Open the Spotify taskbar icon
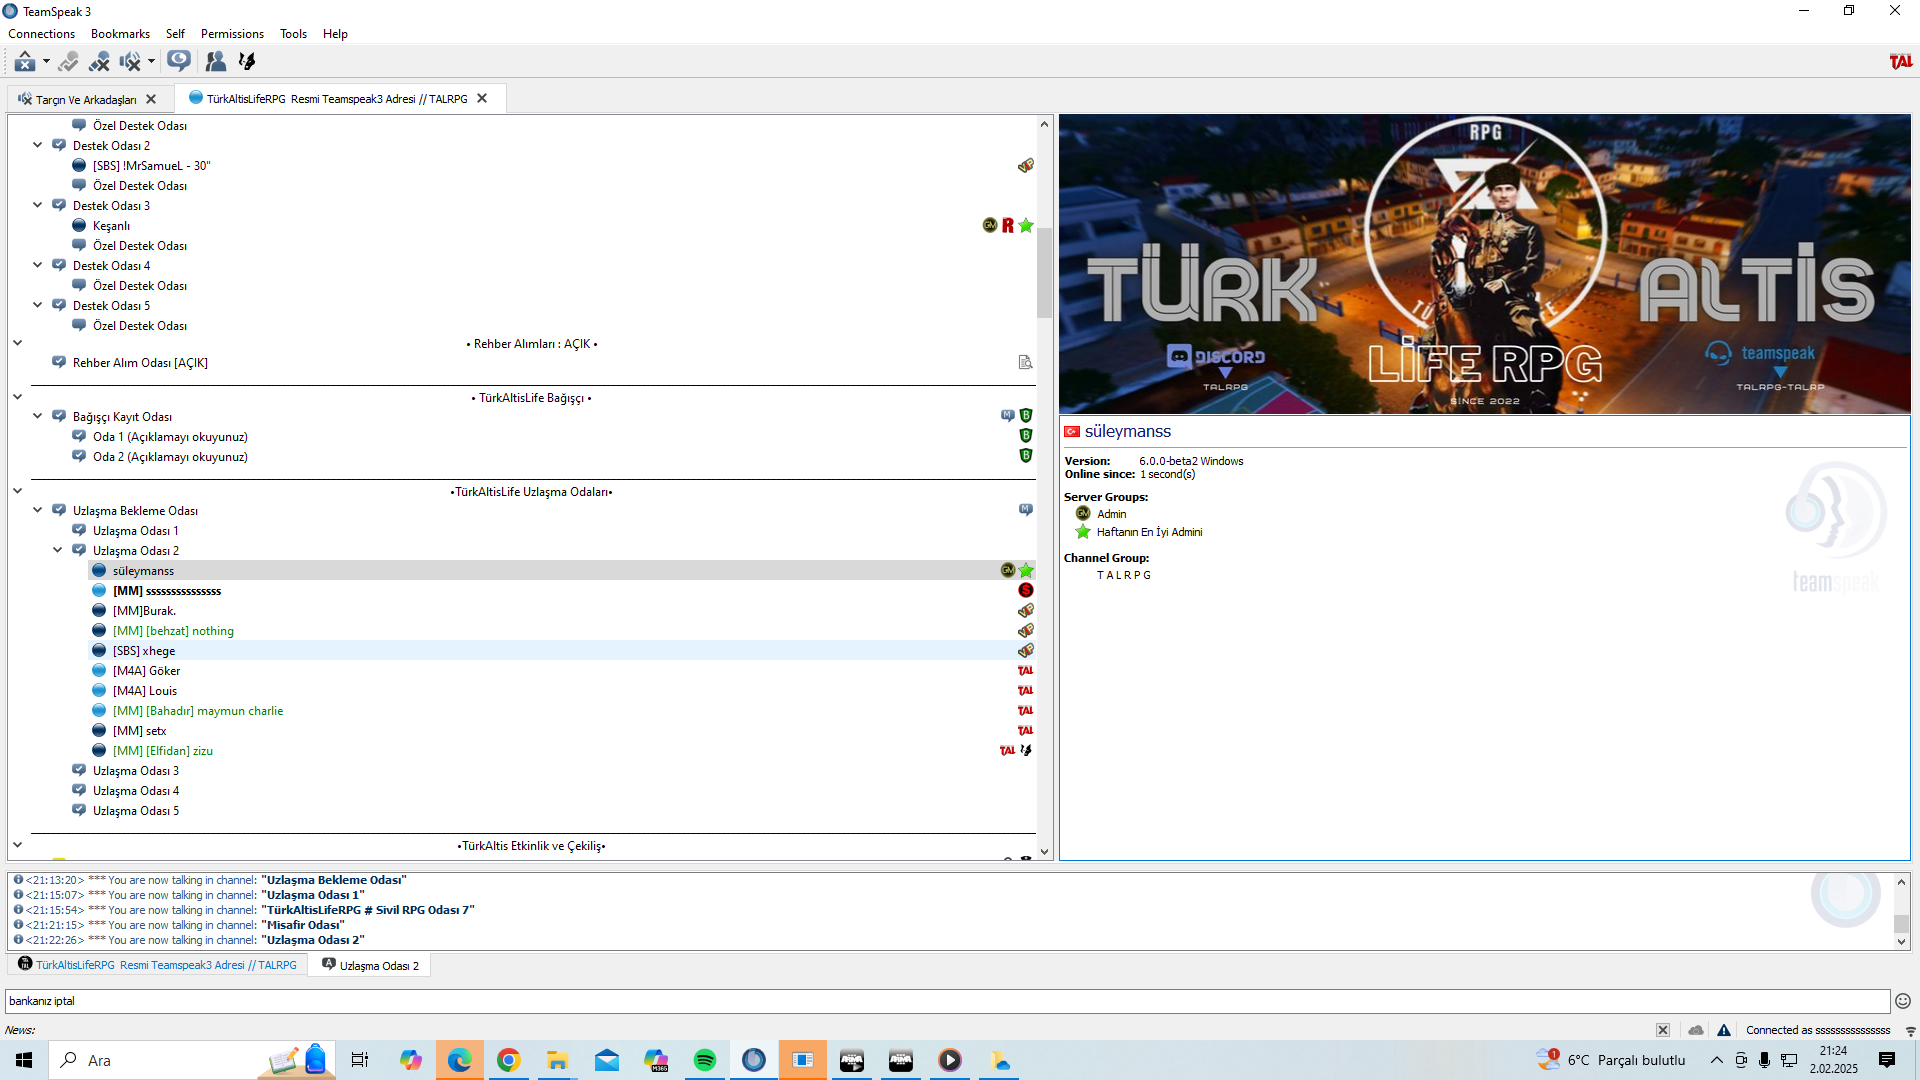Image resolution: width=1920 pixels, height=1080 pixels. pos(705,1060)
